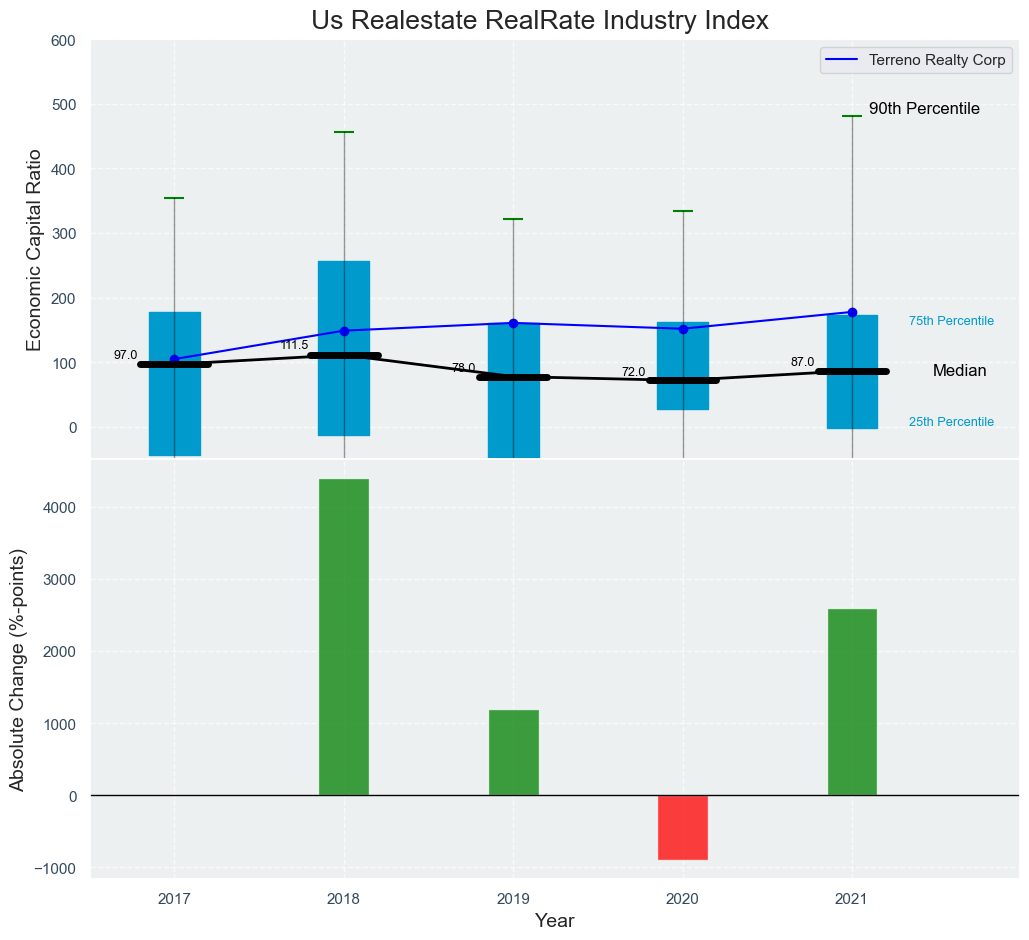This screenshot has height=940, width=1029.
Task: Click the 2021 median value label 87.0
Action: (x=802, y=362)
